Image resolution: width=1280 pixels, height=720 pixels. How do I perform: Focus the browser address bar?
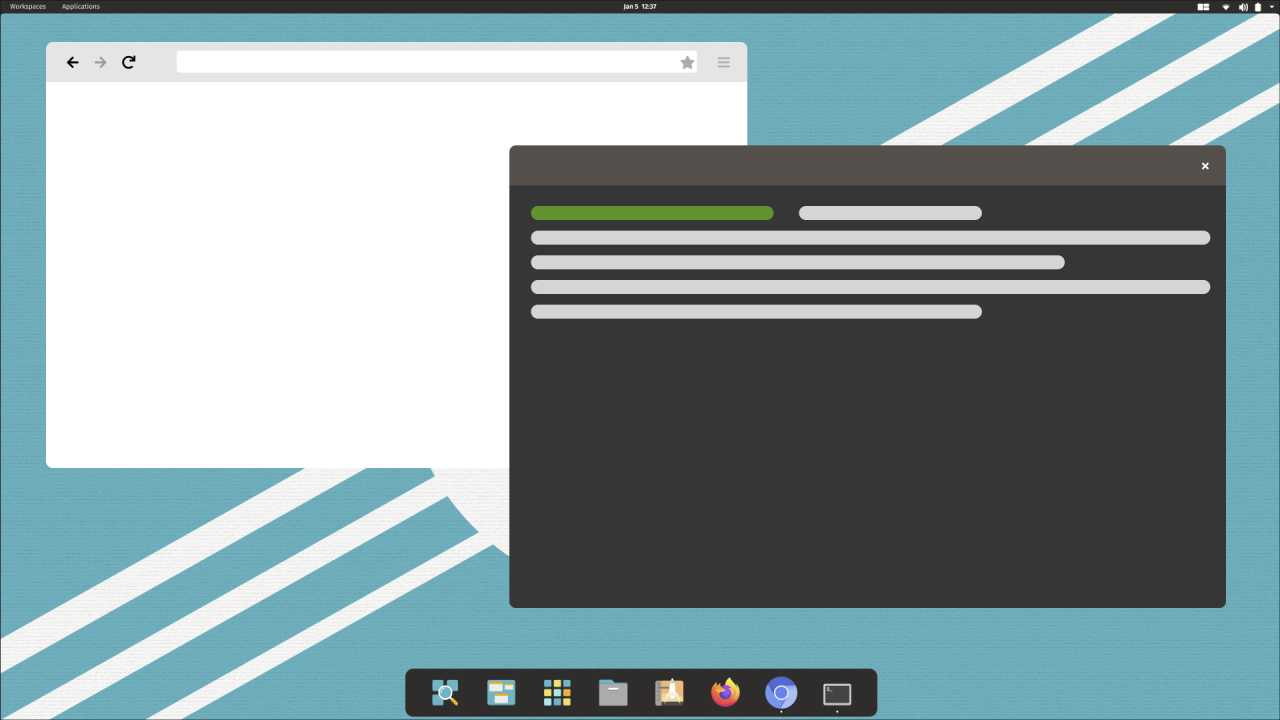pyautogui.click(x=437, y=62)
